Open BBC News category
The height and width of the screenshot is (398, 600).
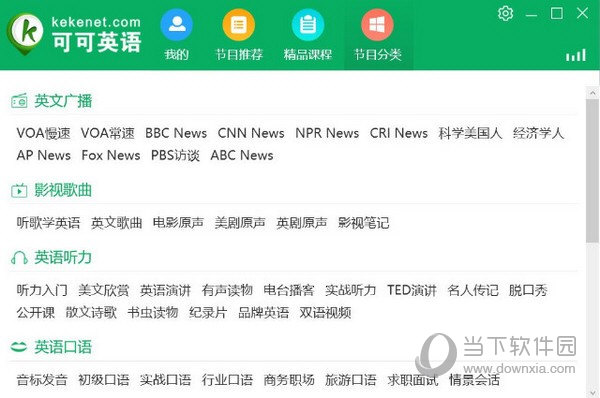click(x=176, y=133)
